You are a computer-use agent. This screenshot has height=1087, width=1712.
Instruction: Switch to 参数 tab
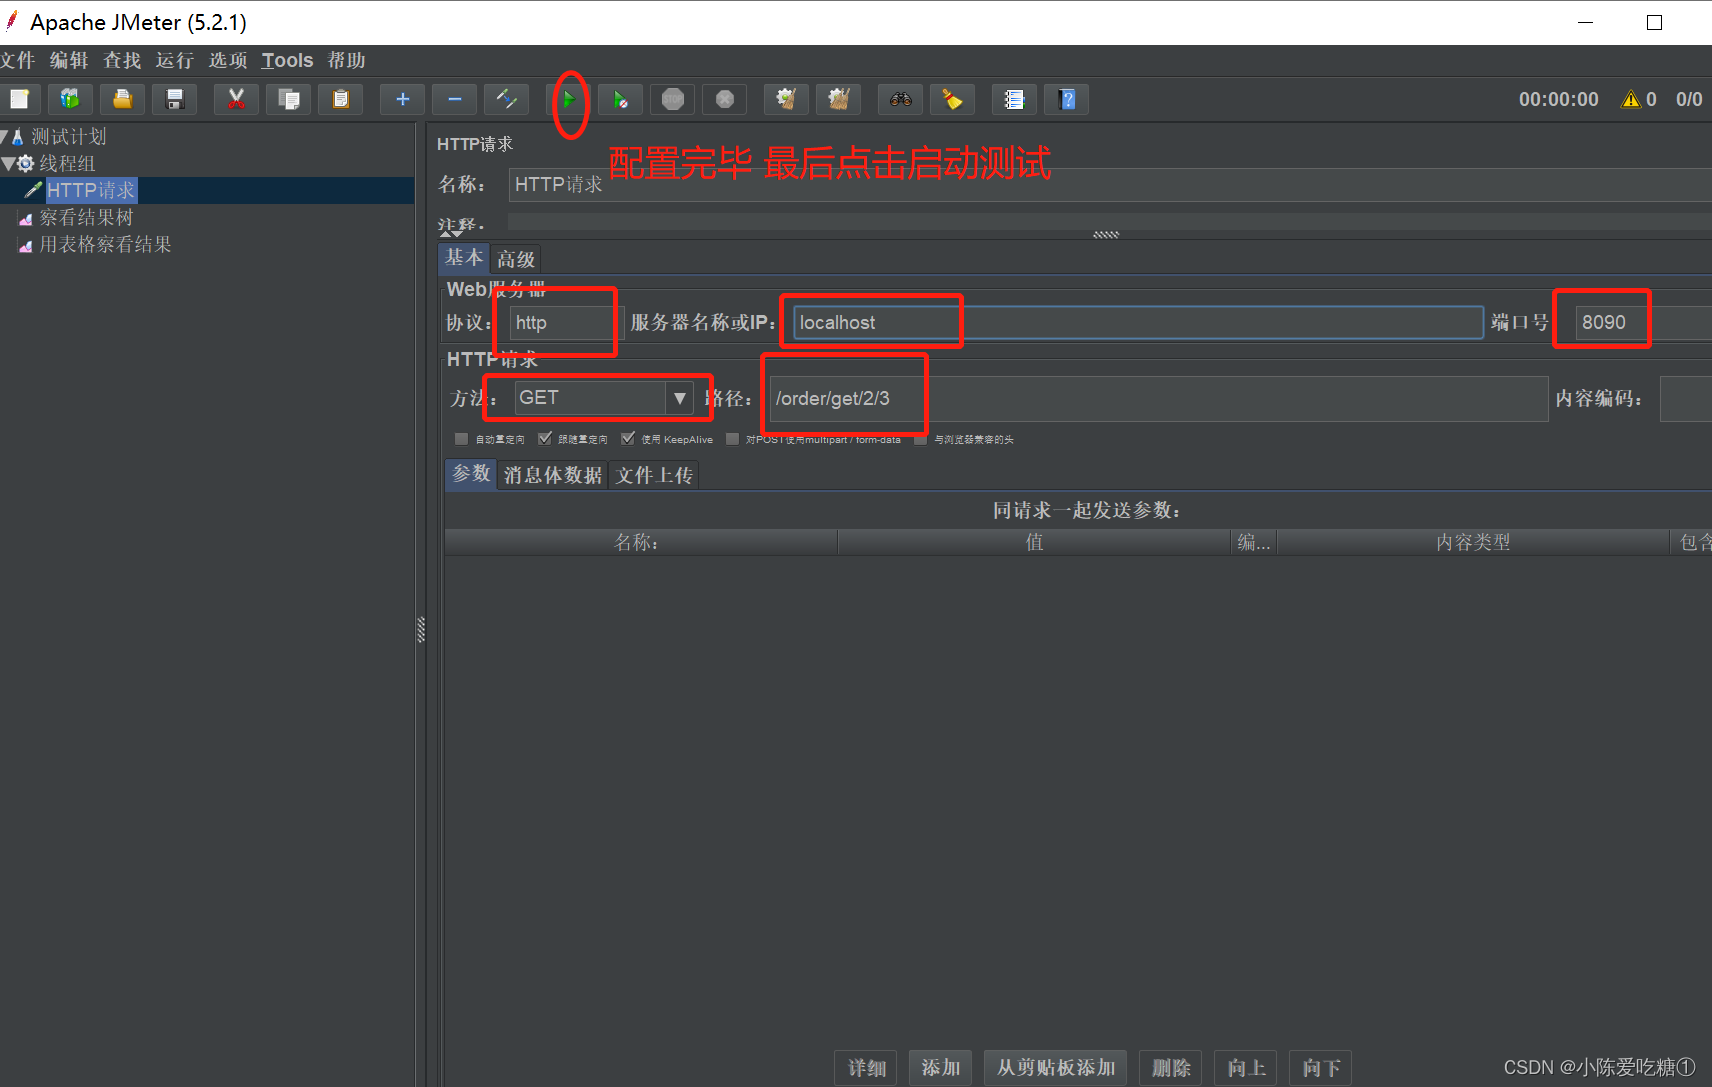click(471, 474)
